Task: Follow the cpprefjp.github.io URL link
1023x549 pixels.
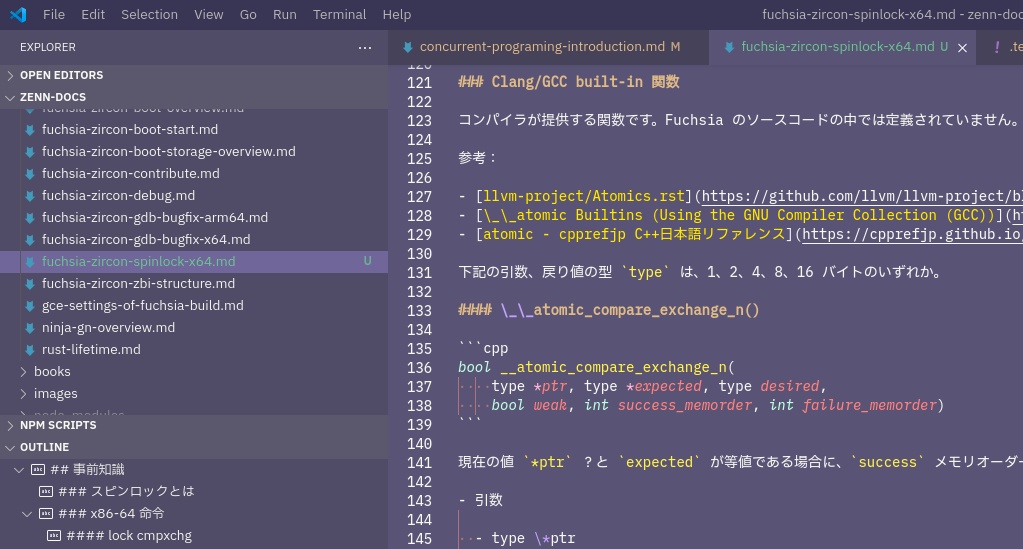Action: [x=912, y=234]
